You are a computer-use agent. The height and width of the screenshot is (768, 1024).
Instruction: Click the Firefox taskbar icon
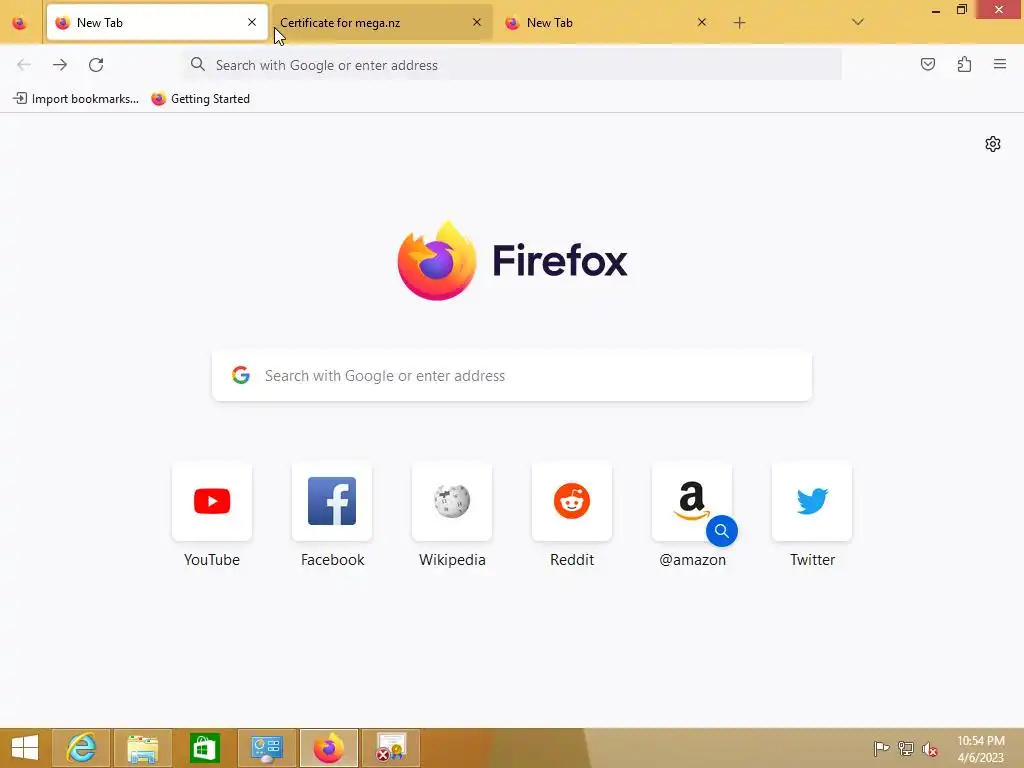(x=328, y=748)
